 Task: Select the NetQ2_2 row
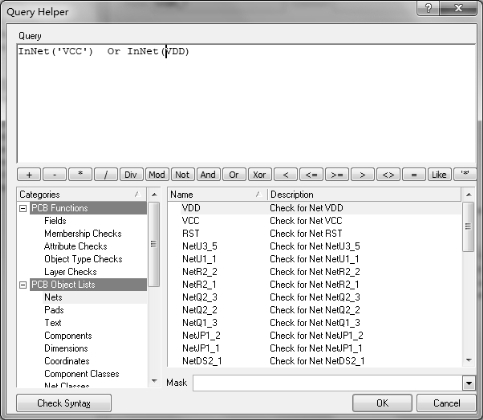(x=314, y=310)
